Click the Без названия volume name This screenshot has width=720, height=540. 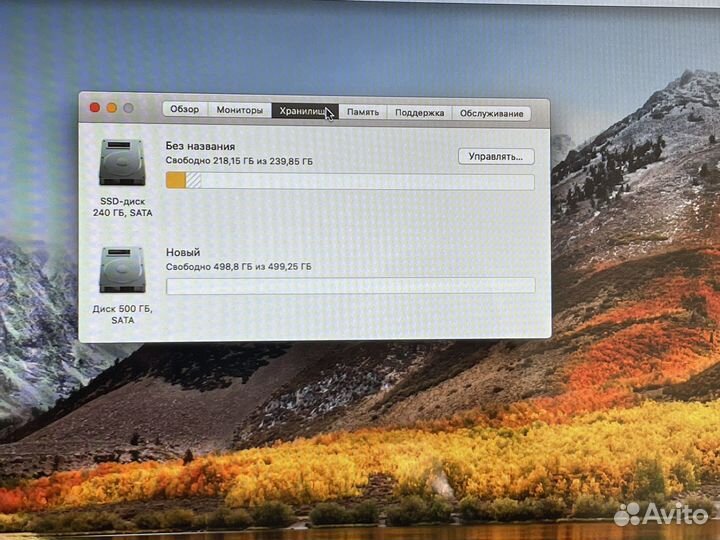pos(200,146)
